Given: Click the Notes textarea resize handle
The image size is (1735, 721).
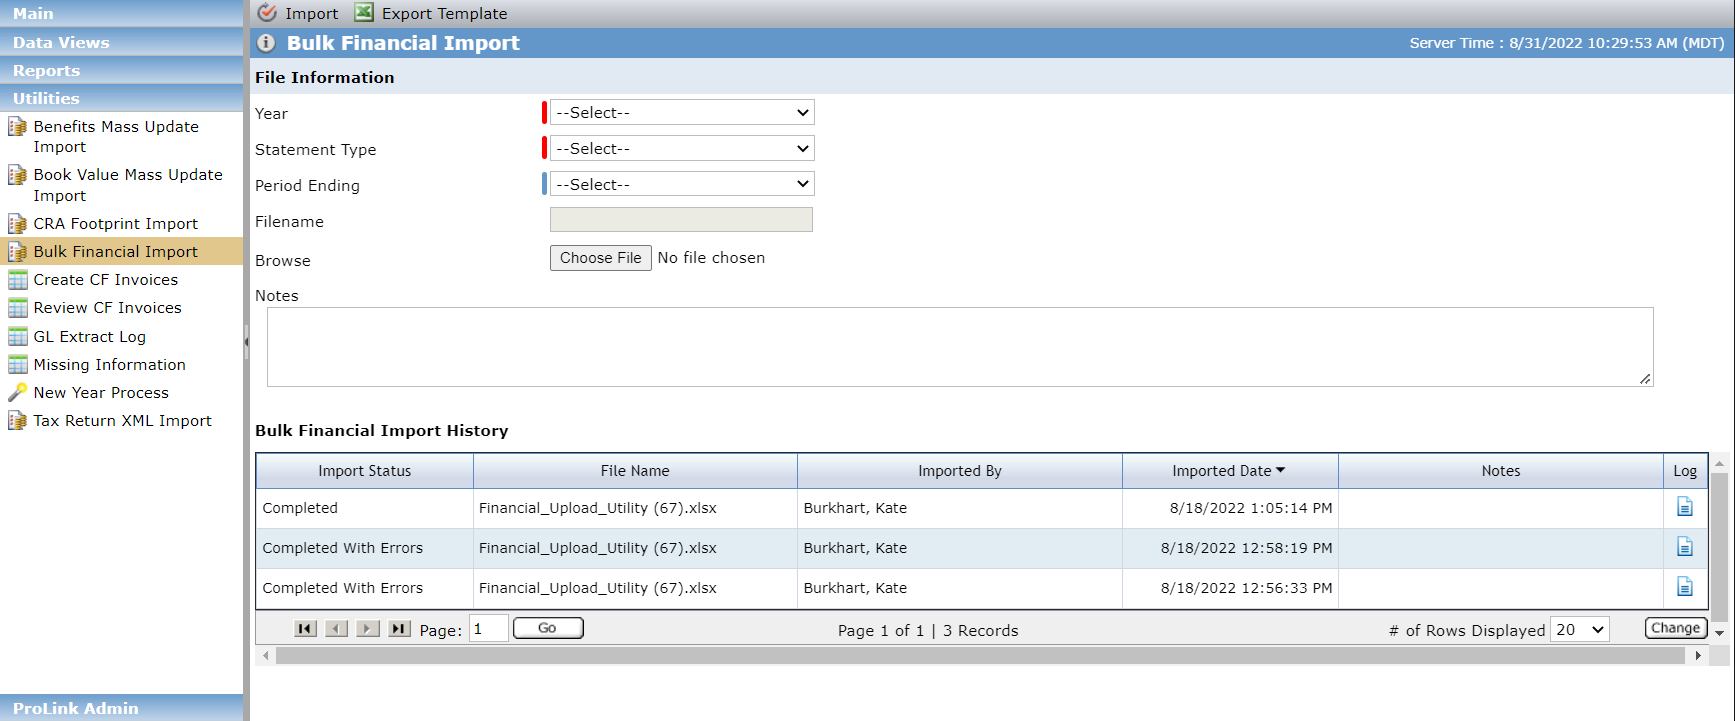Looking at the screenshot, I should (1646, 379).
